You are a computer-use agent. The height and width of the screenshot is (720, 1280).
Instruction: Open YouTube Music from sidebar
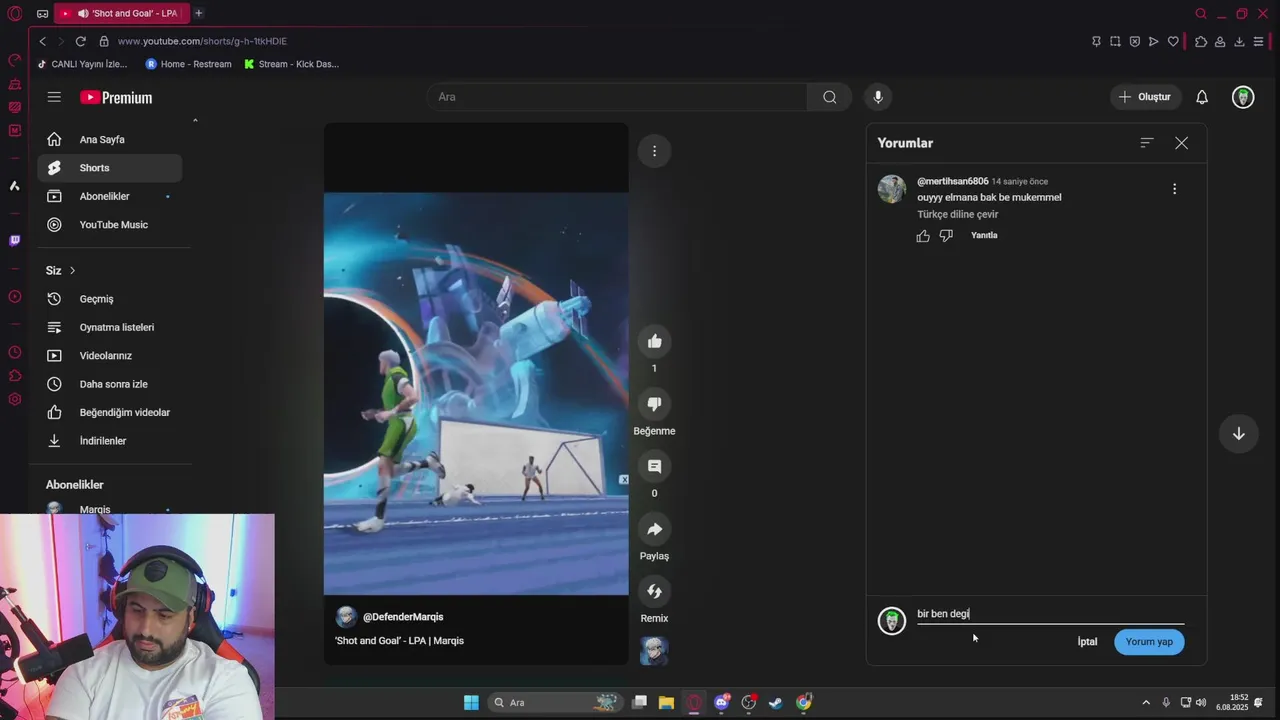pos(110,225)
